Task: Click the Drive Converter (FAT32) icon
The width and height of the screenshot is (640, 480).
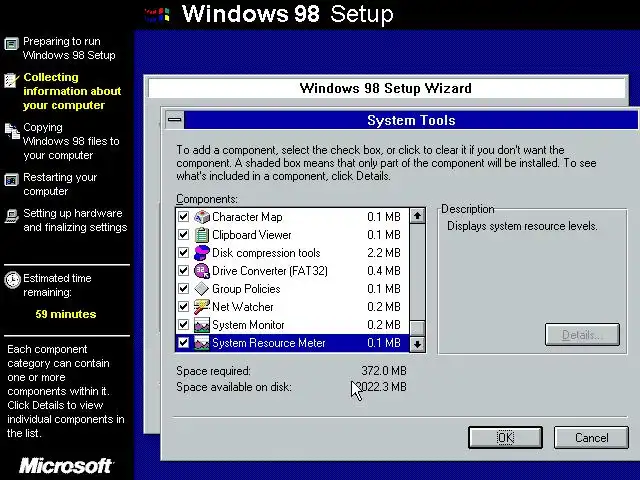Action: 202,271
